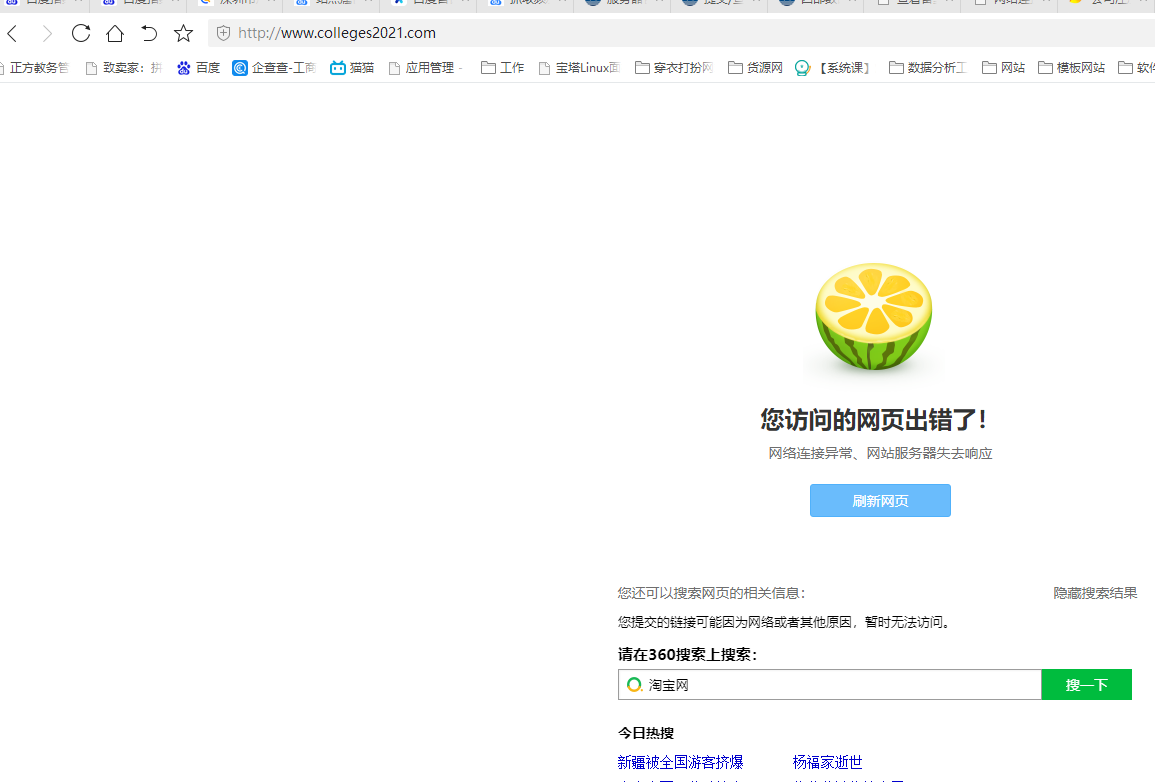Click the site safety shield in the address bar
The height and width of the screenshot is (782, 1155).
point(223,33)
